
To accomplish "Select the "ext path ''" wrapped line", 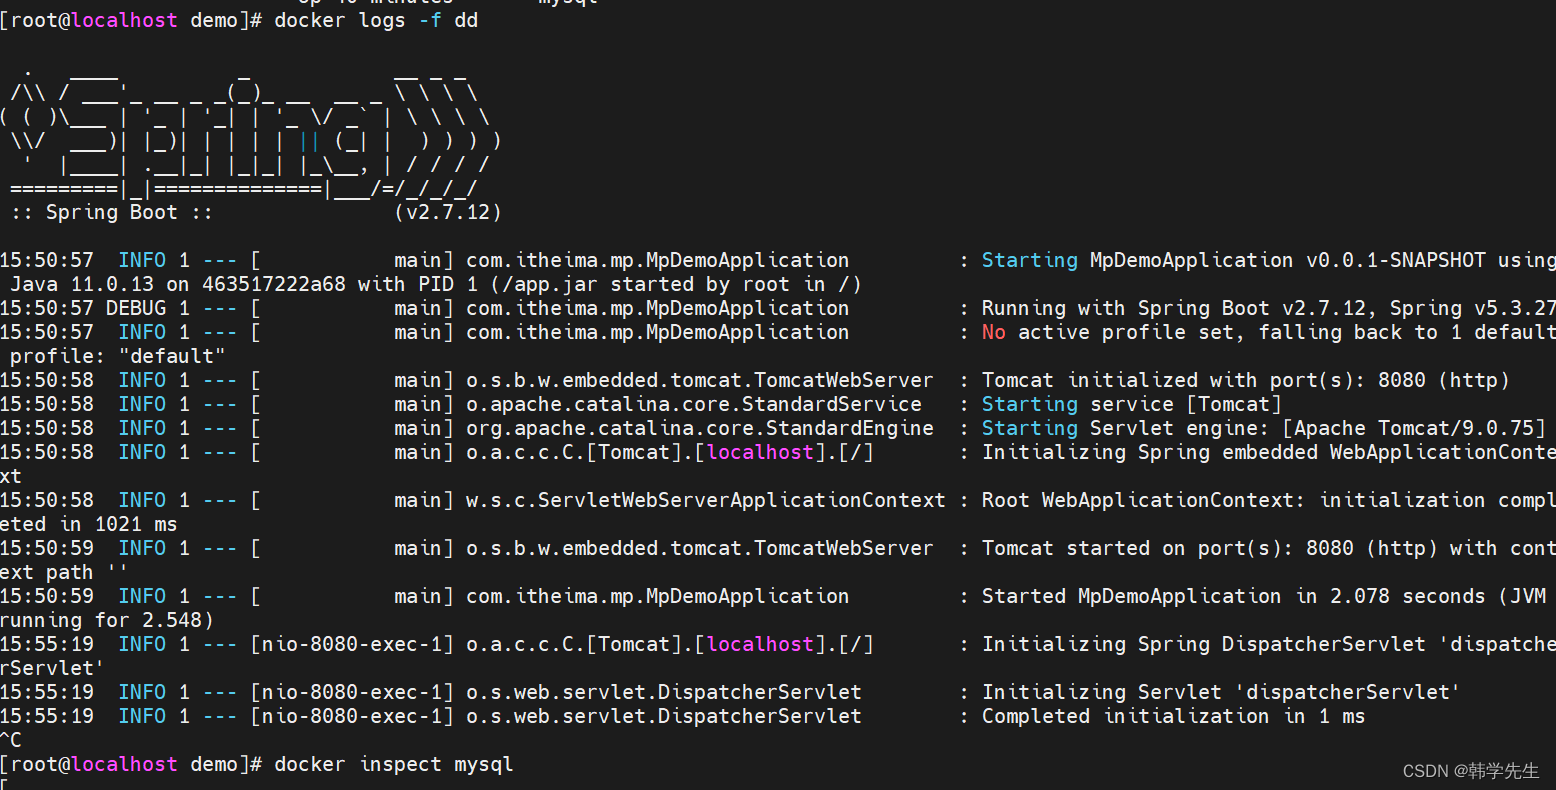I will tap(65, 572).
